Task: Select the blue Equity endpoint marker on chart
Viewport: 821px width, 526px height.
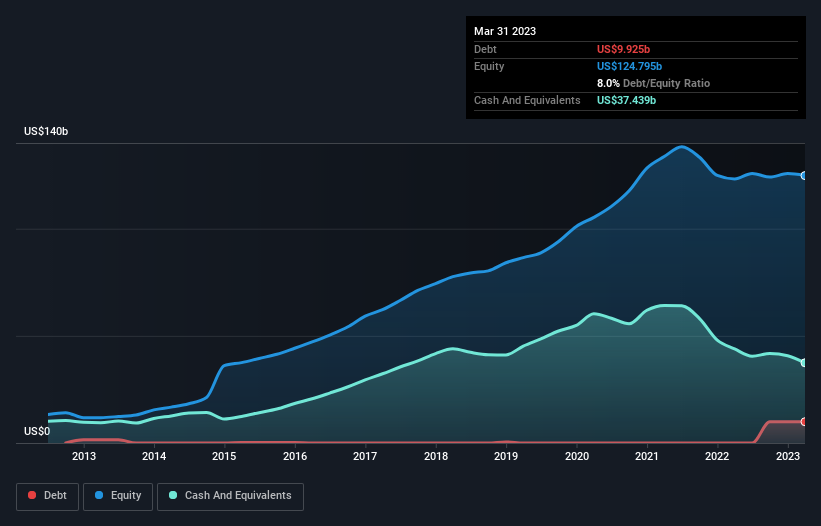Action: click(804, 176)
